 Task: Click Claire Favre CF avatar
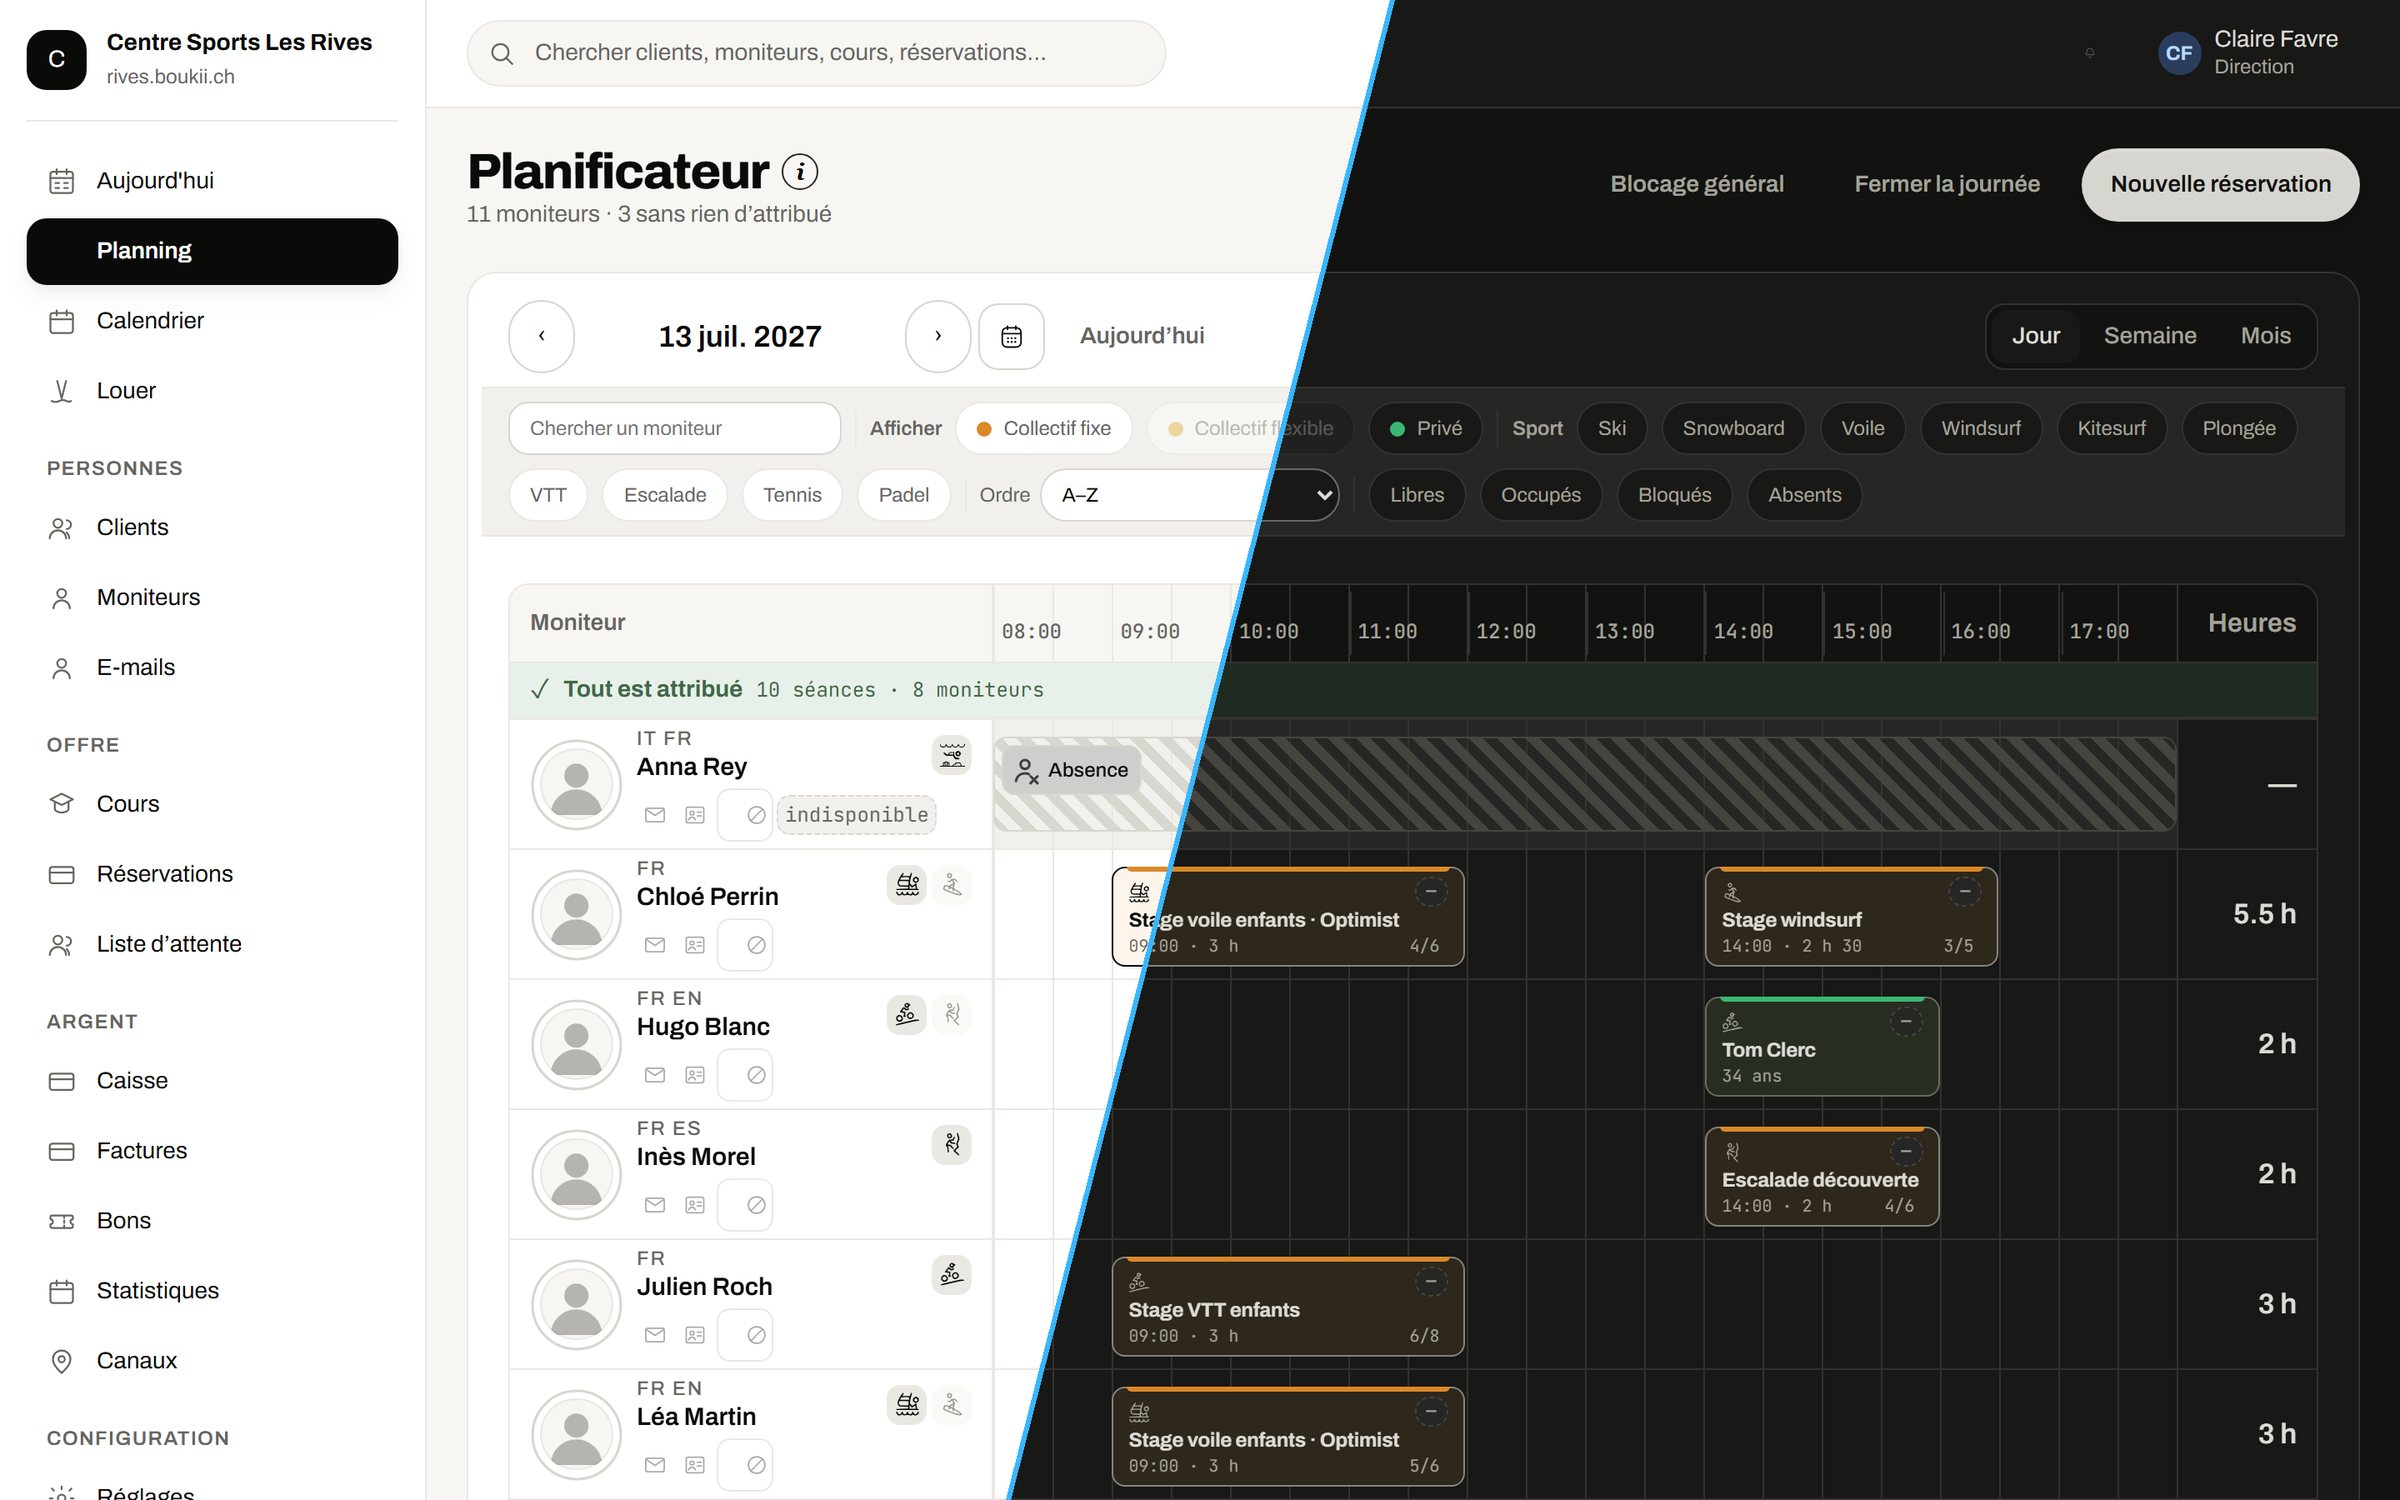[2178, 53]
